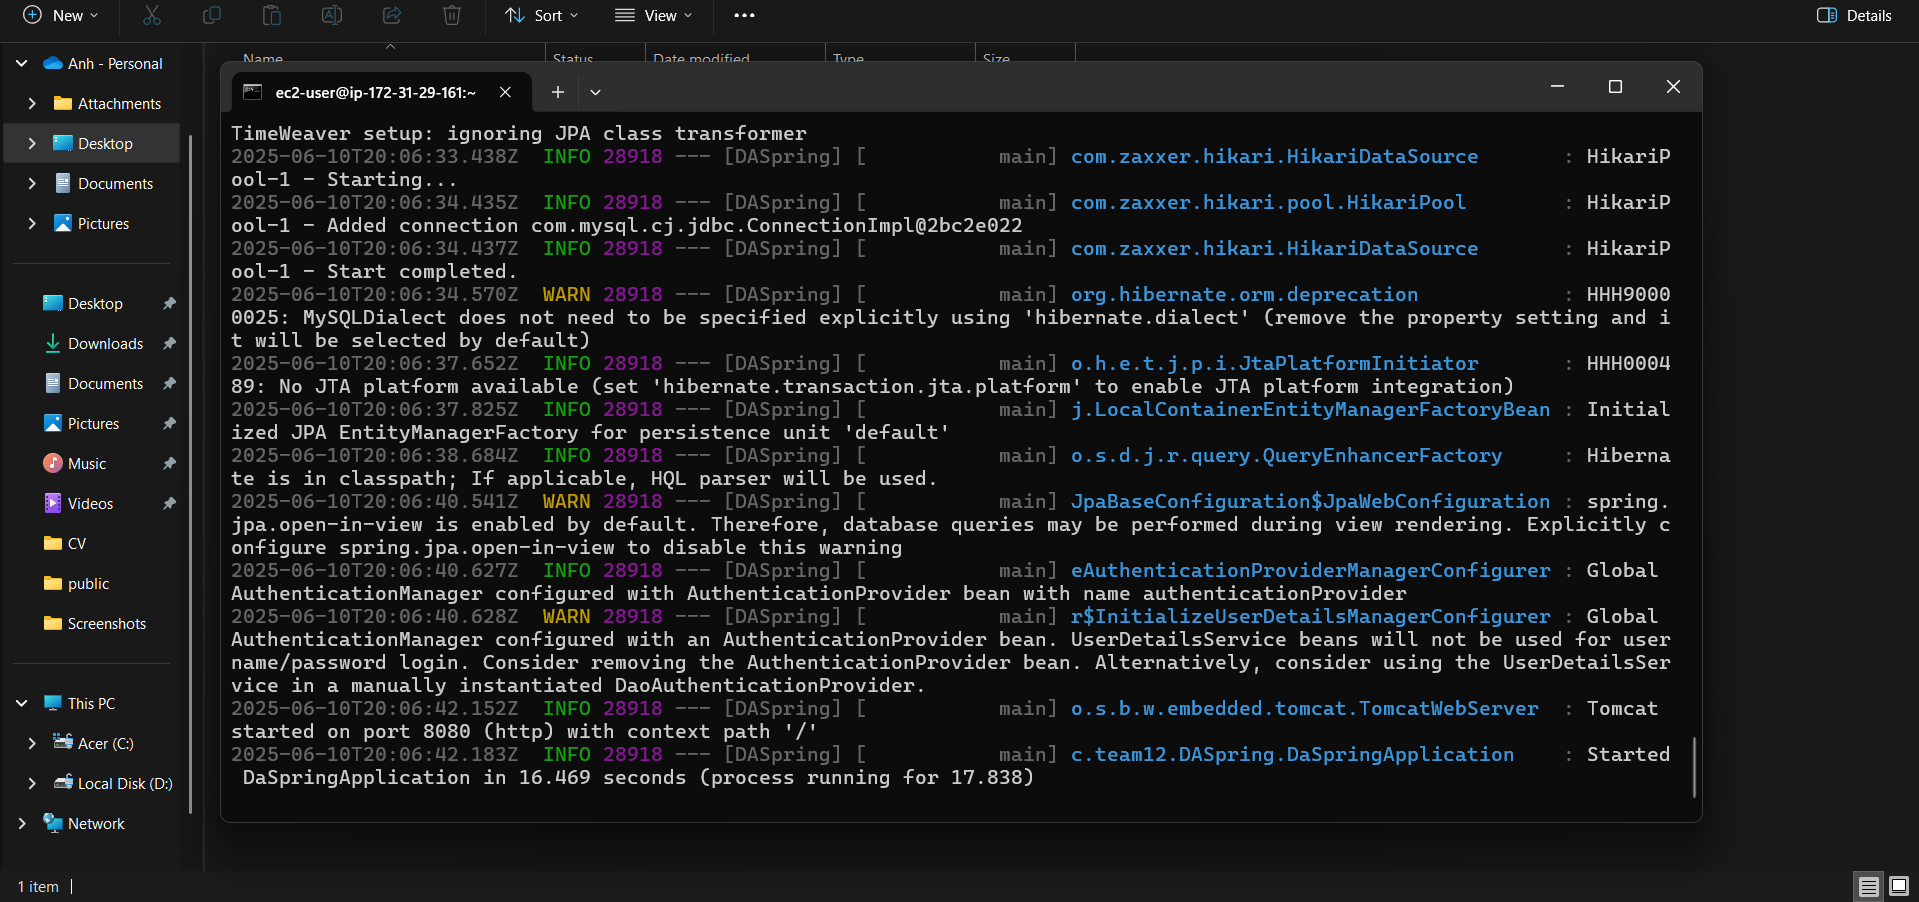Click the Name column header

pyautogui.click(x=263, y=58)
